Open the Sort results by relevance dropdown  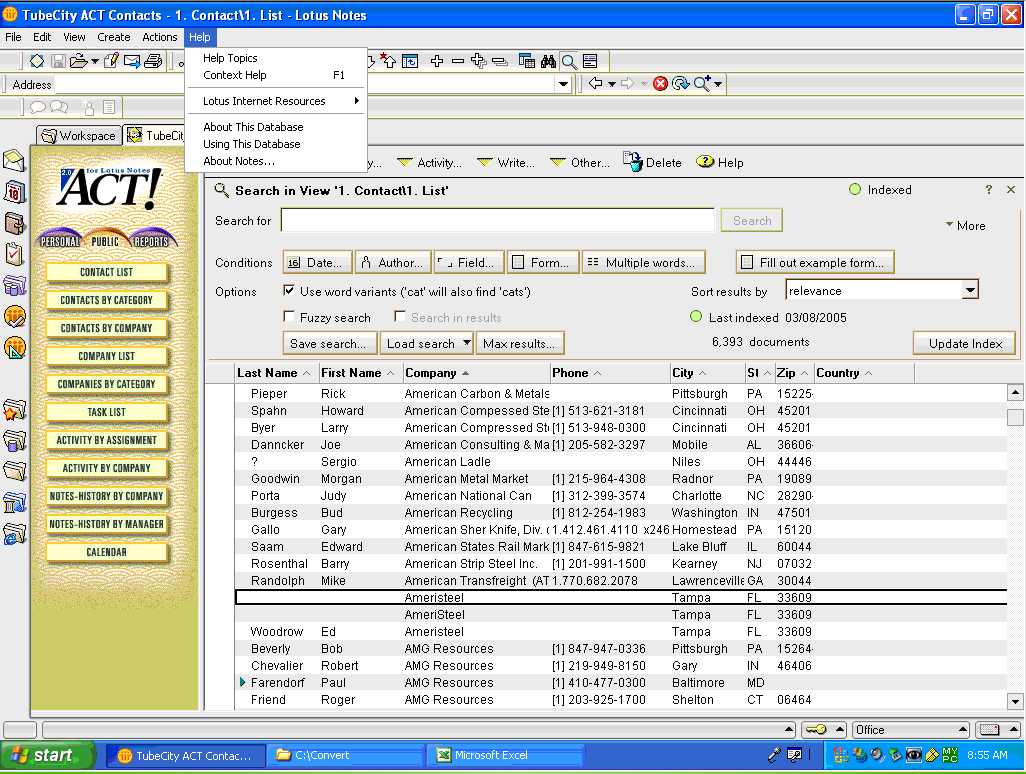click(970, 290)
